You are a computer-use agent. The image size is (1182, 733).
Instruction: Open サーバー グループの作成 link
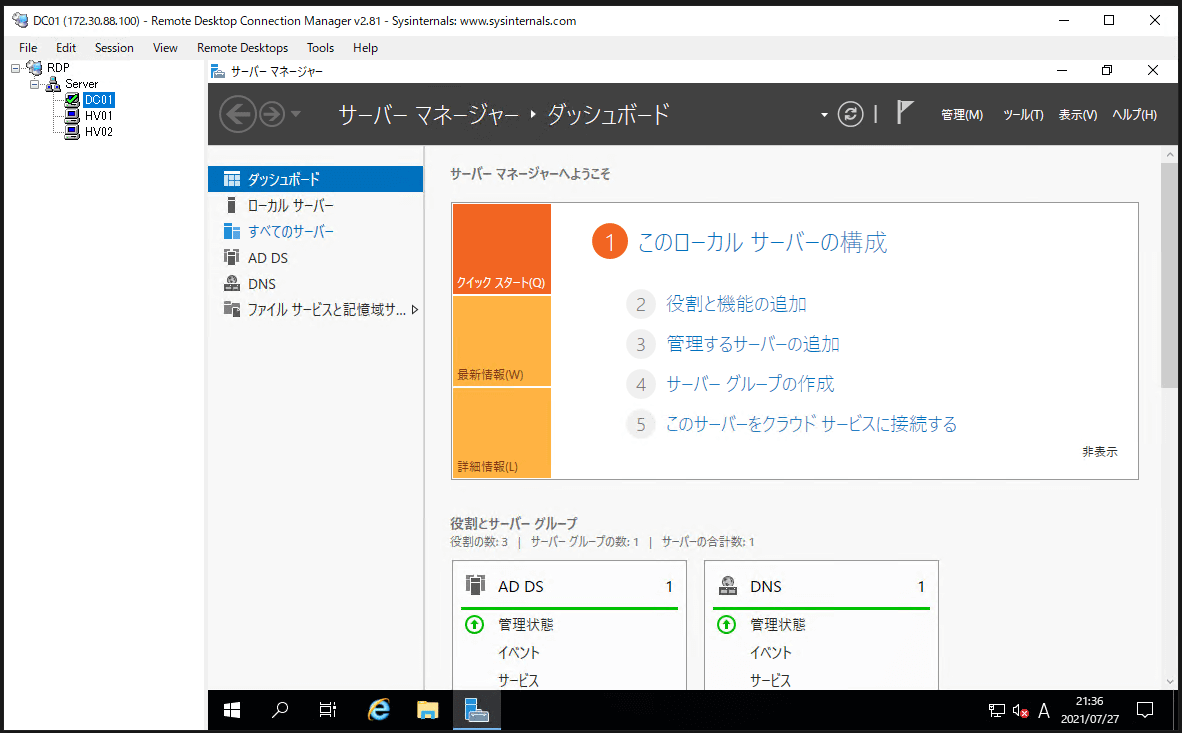pos(750,384)
